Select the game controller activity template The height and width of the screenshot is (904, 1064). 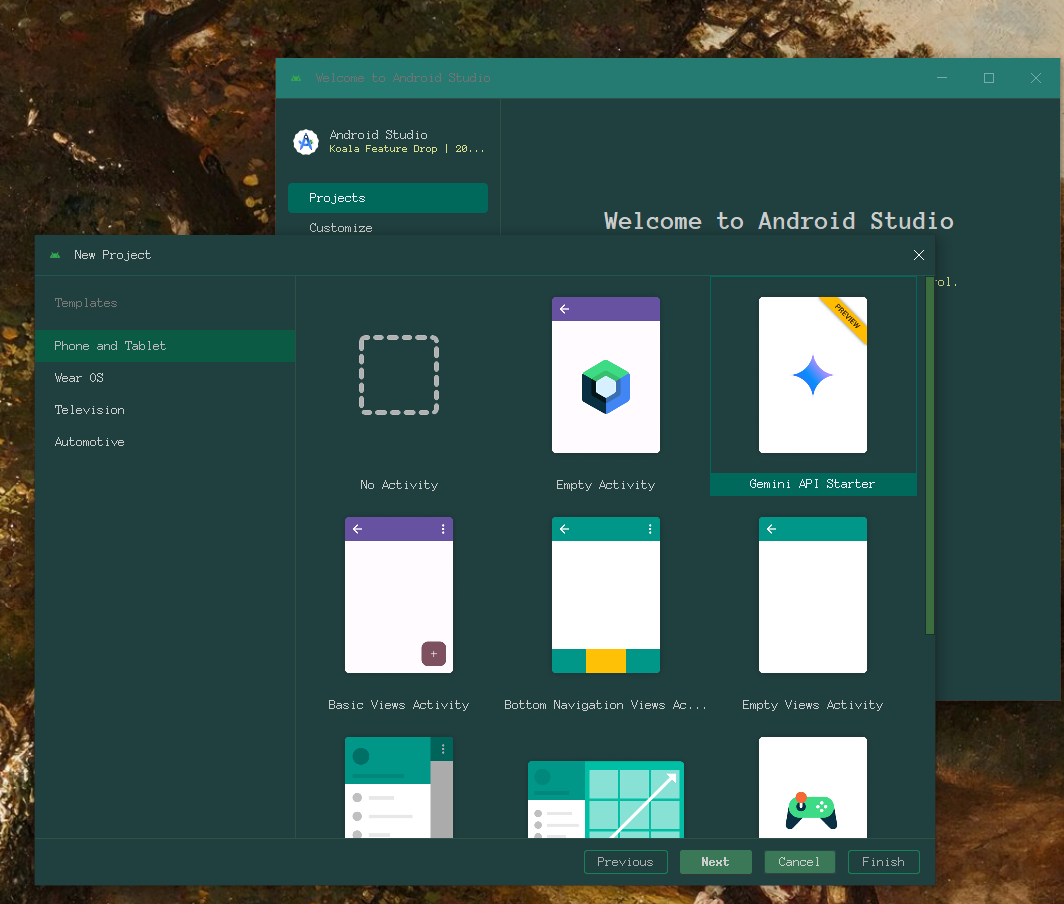coord(813,787)
